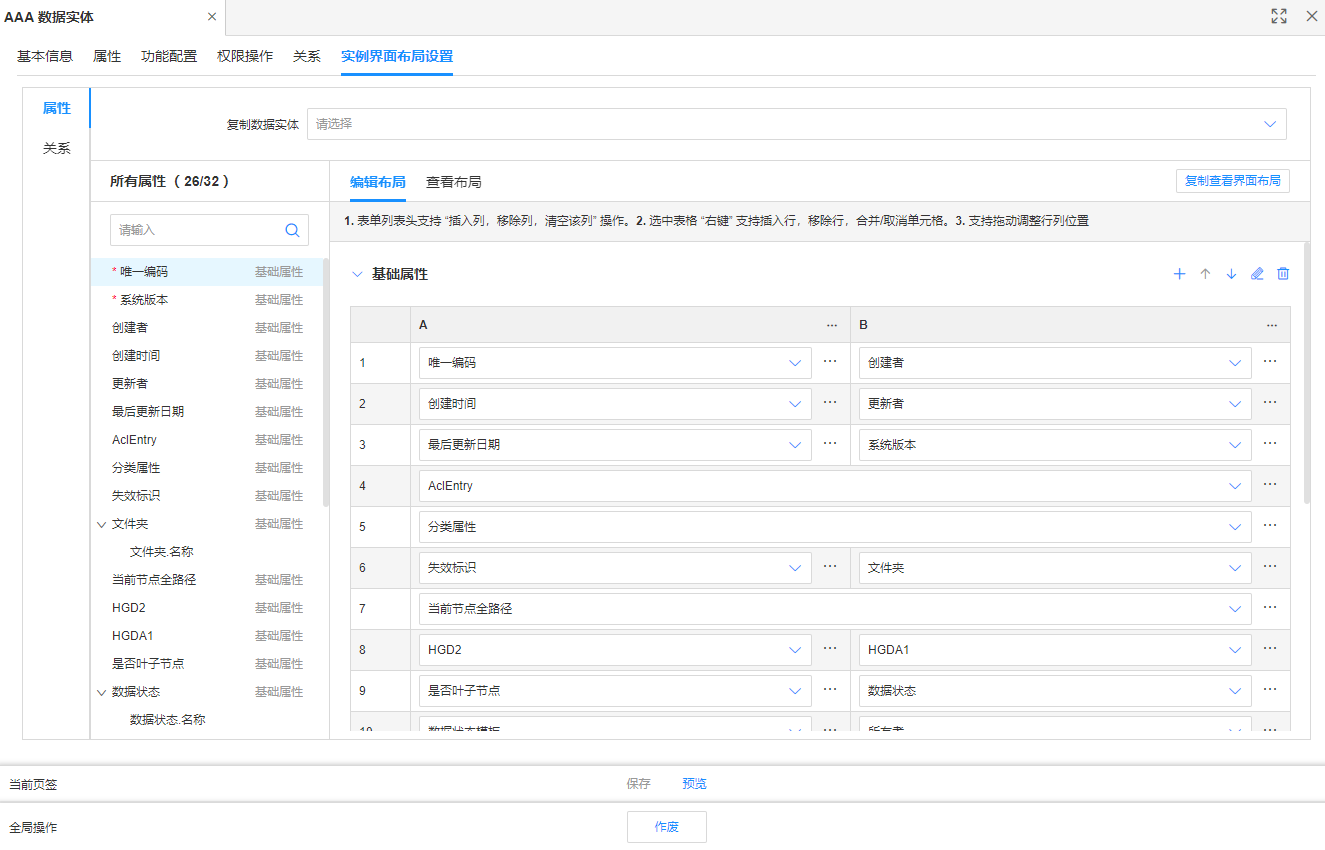This screenshot has height=850, width=1325.
Task: Close the AAA 数据实体 tab
Action: click(211, 17)
